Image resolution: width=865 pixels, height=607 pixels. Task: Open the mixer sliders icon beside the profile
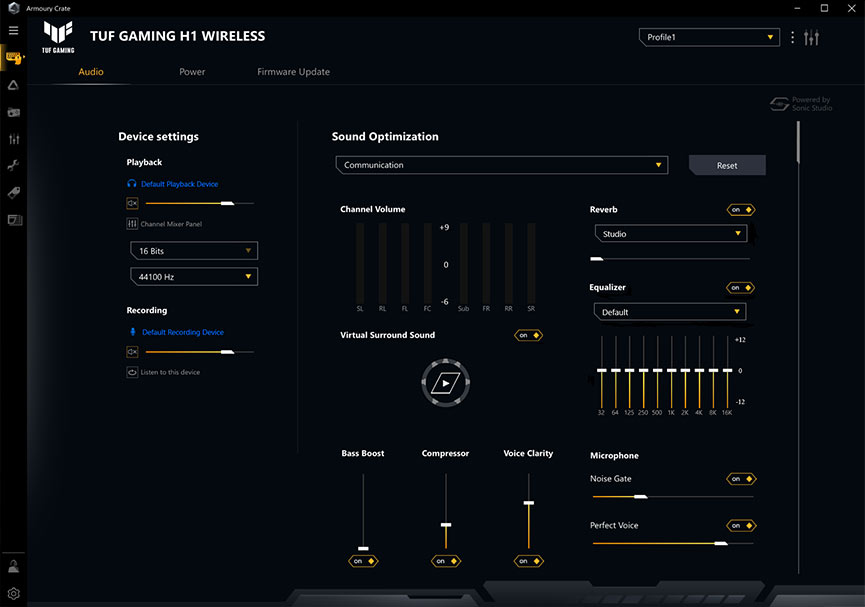[811, 38]
